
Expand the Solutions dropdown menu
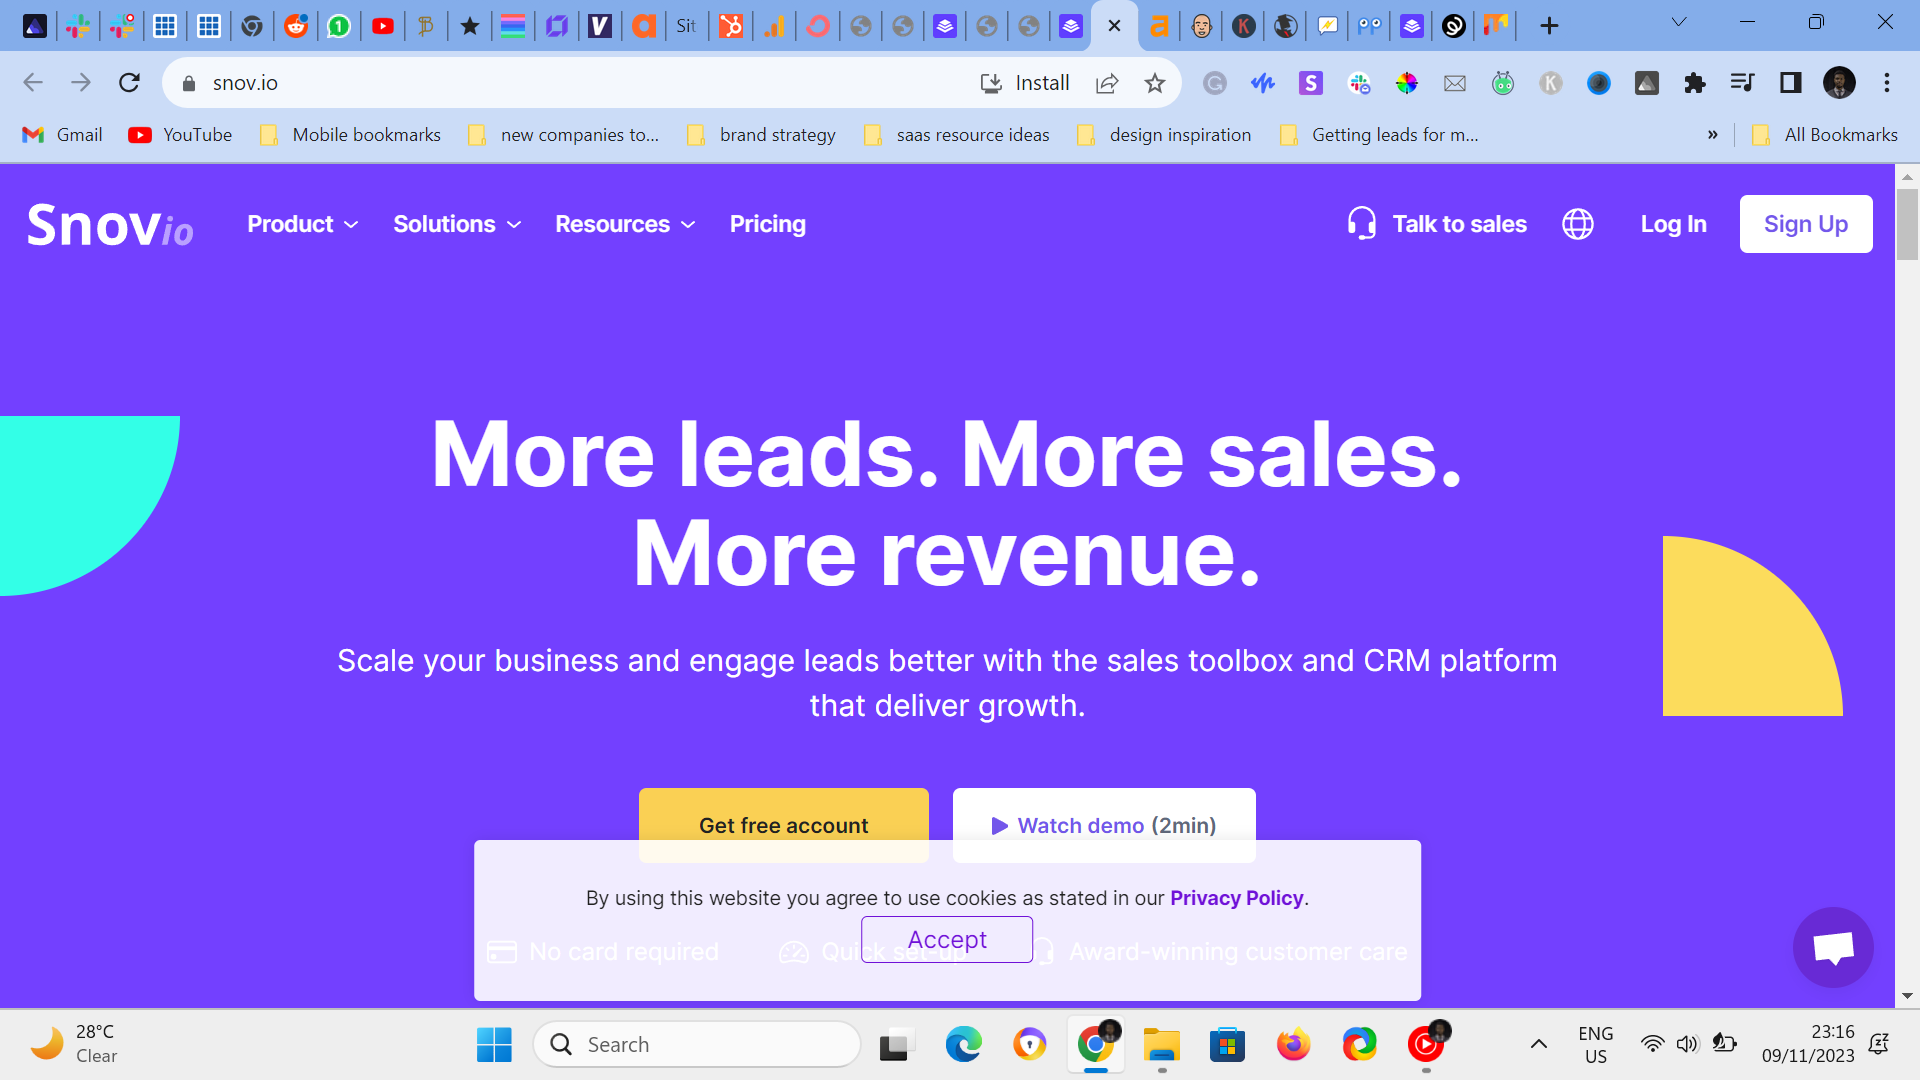pos(457,224)
